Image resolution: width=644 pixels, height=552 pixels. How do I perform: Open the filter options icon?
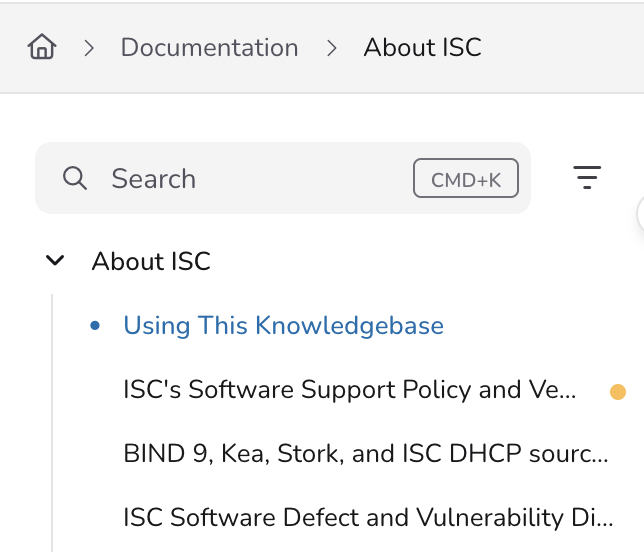click(587, 177)
